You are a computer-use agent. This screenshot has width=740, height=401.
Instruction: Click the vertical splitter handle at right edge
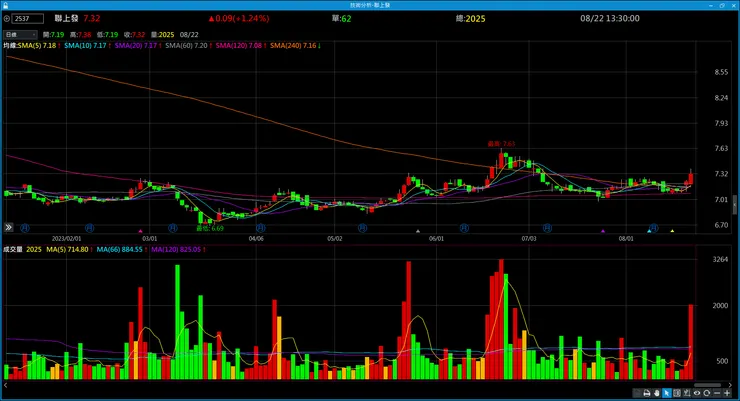(x=734, y=204)
